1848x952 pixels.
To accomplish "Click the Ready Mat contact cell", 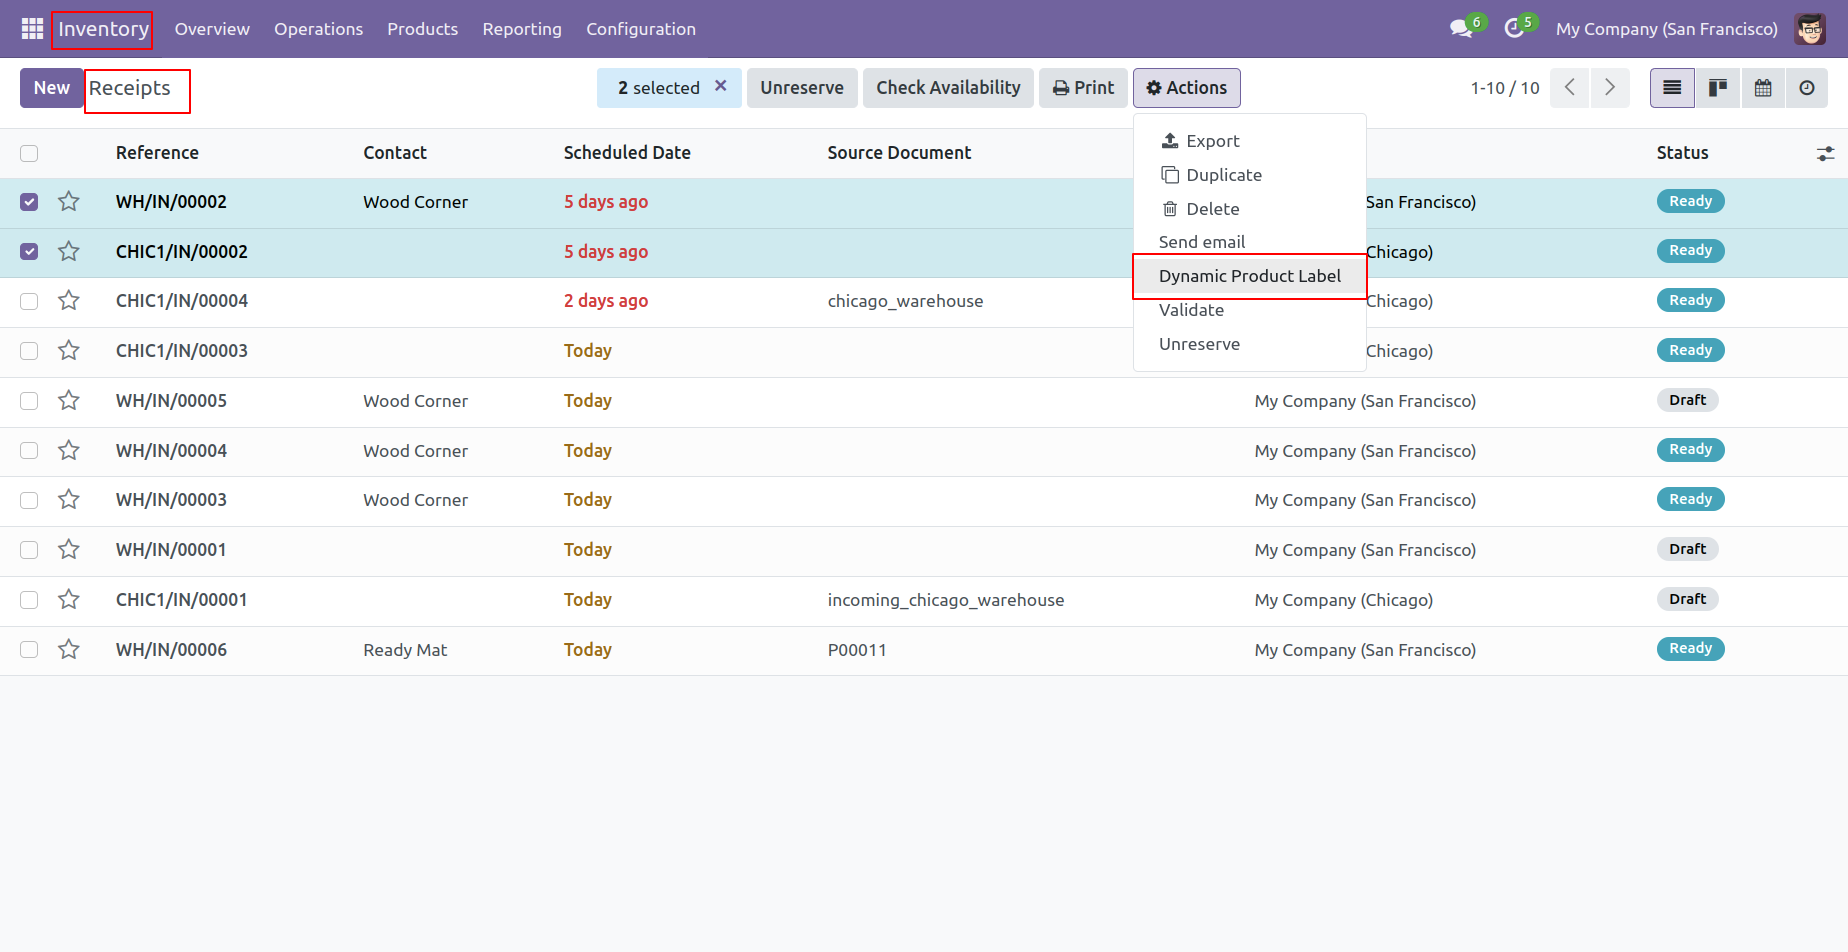I will (x=405, y=650).
